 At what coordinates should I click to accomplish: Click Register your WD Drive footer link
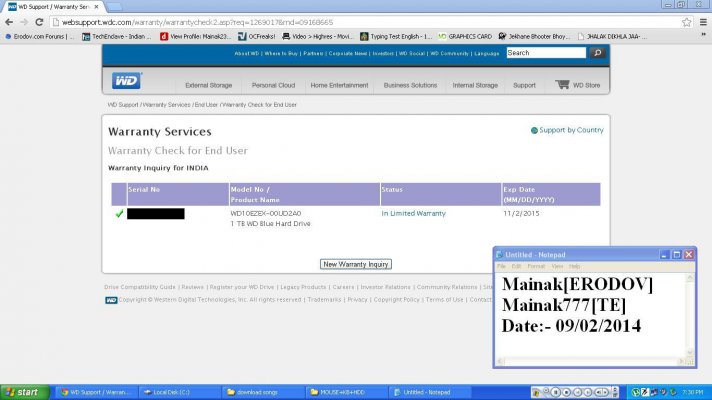coord(242,287)
